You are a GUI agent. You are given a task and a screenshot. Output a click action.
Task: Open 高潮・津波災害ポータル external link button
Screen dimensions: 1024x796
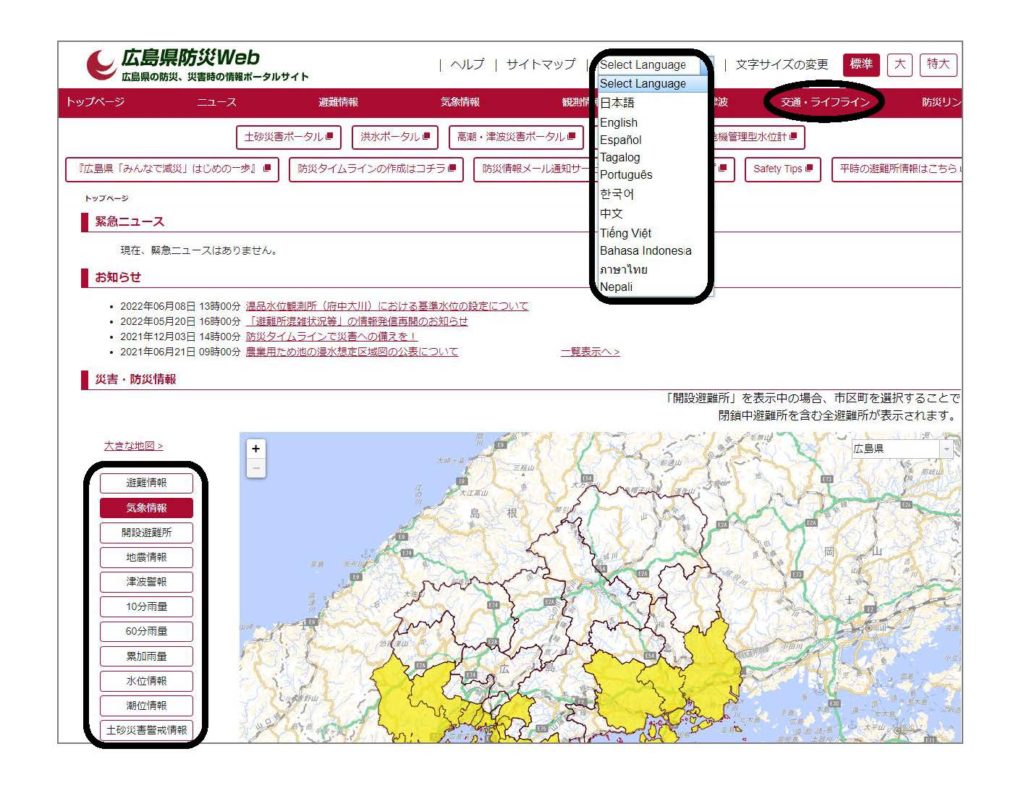(x=516, y=136)
